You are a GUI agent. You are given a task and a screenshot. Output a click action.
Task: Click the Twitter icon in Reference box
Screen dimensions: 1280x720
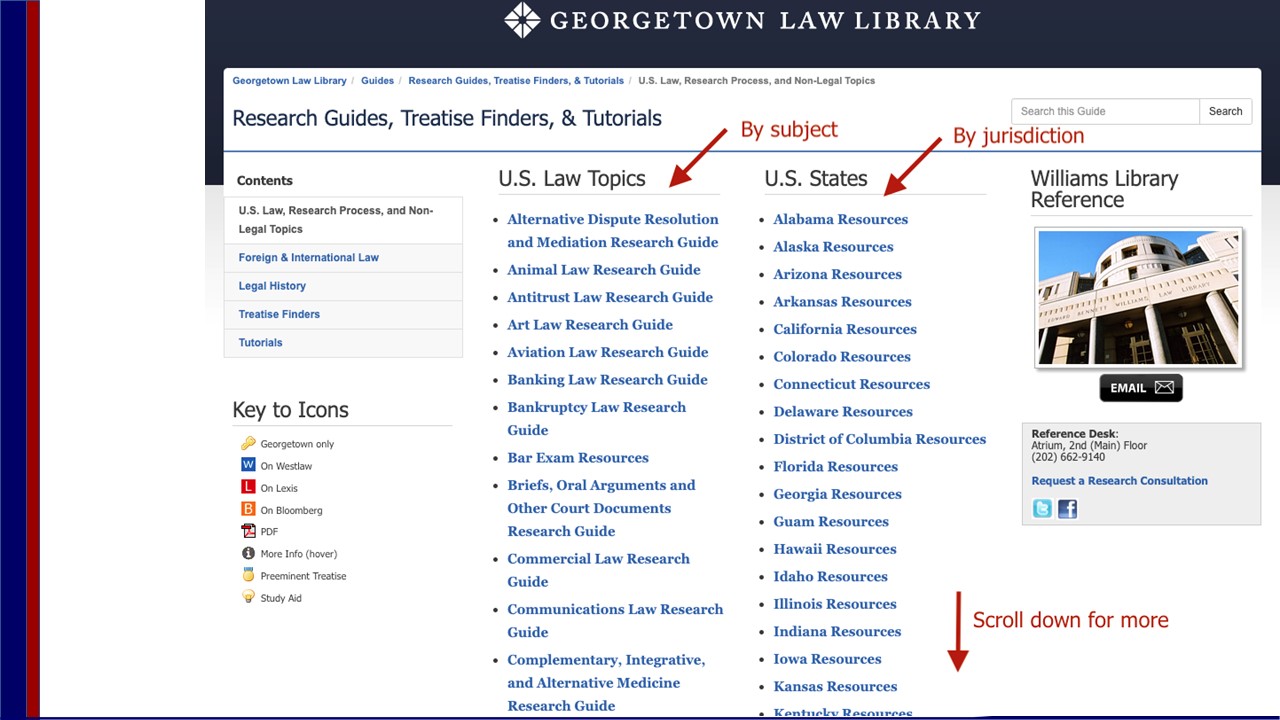pos(1042,509)
